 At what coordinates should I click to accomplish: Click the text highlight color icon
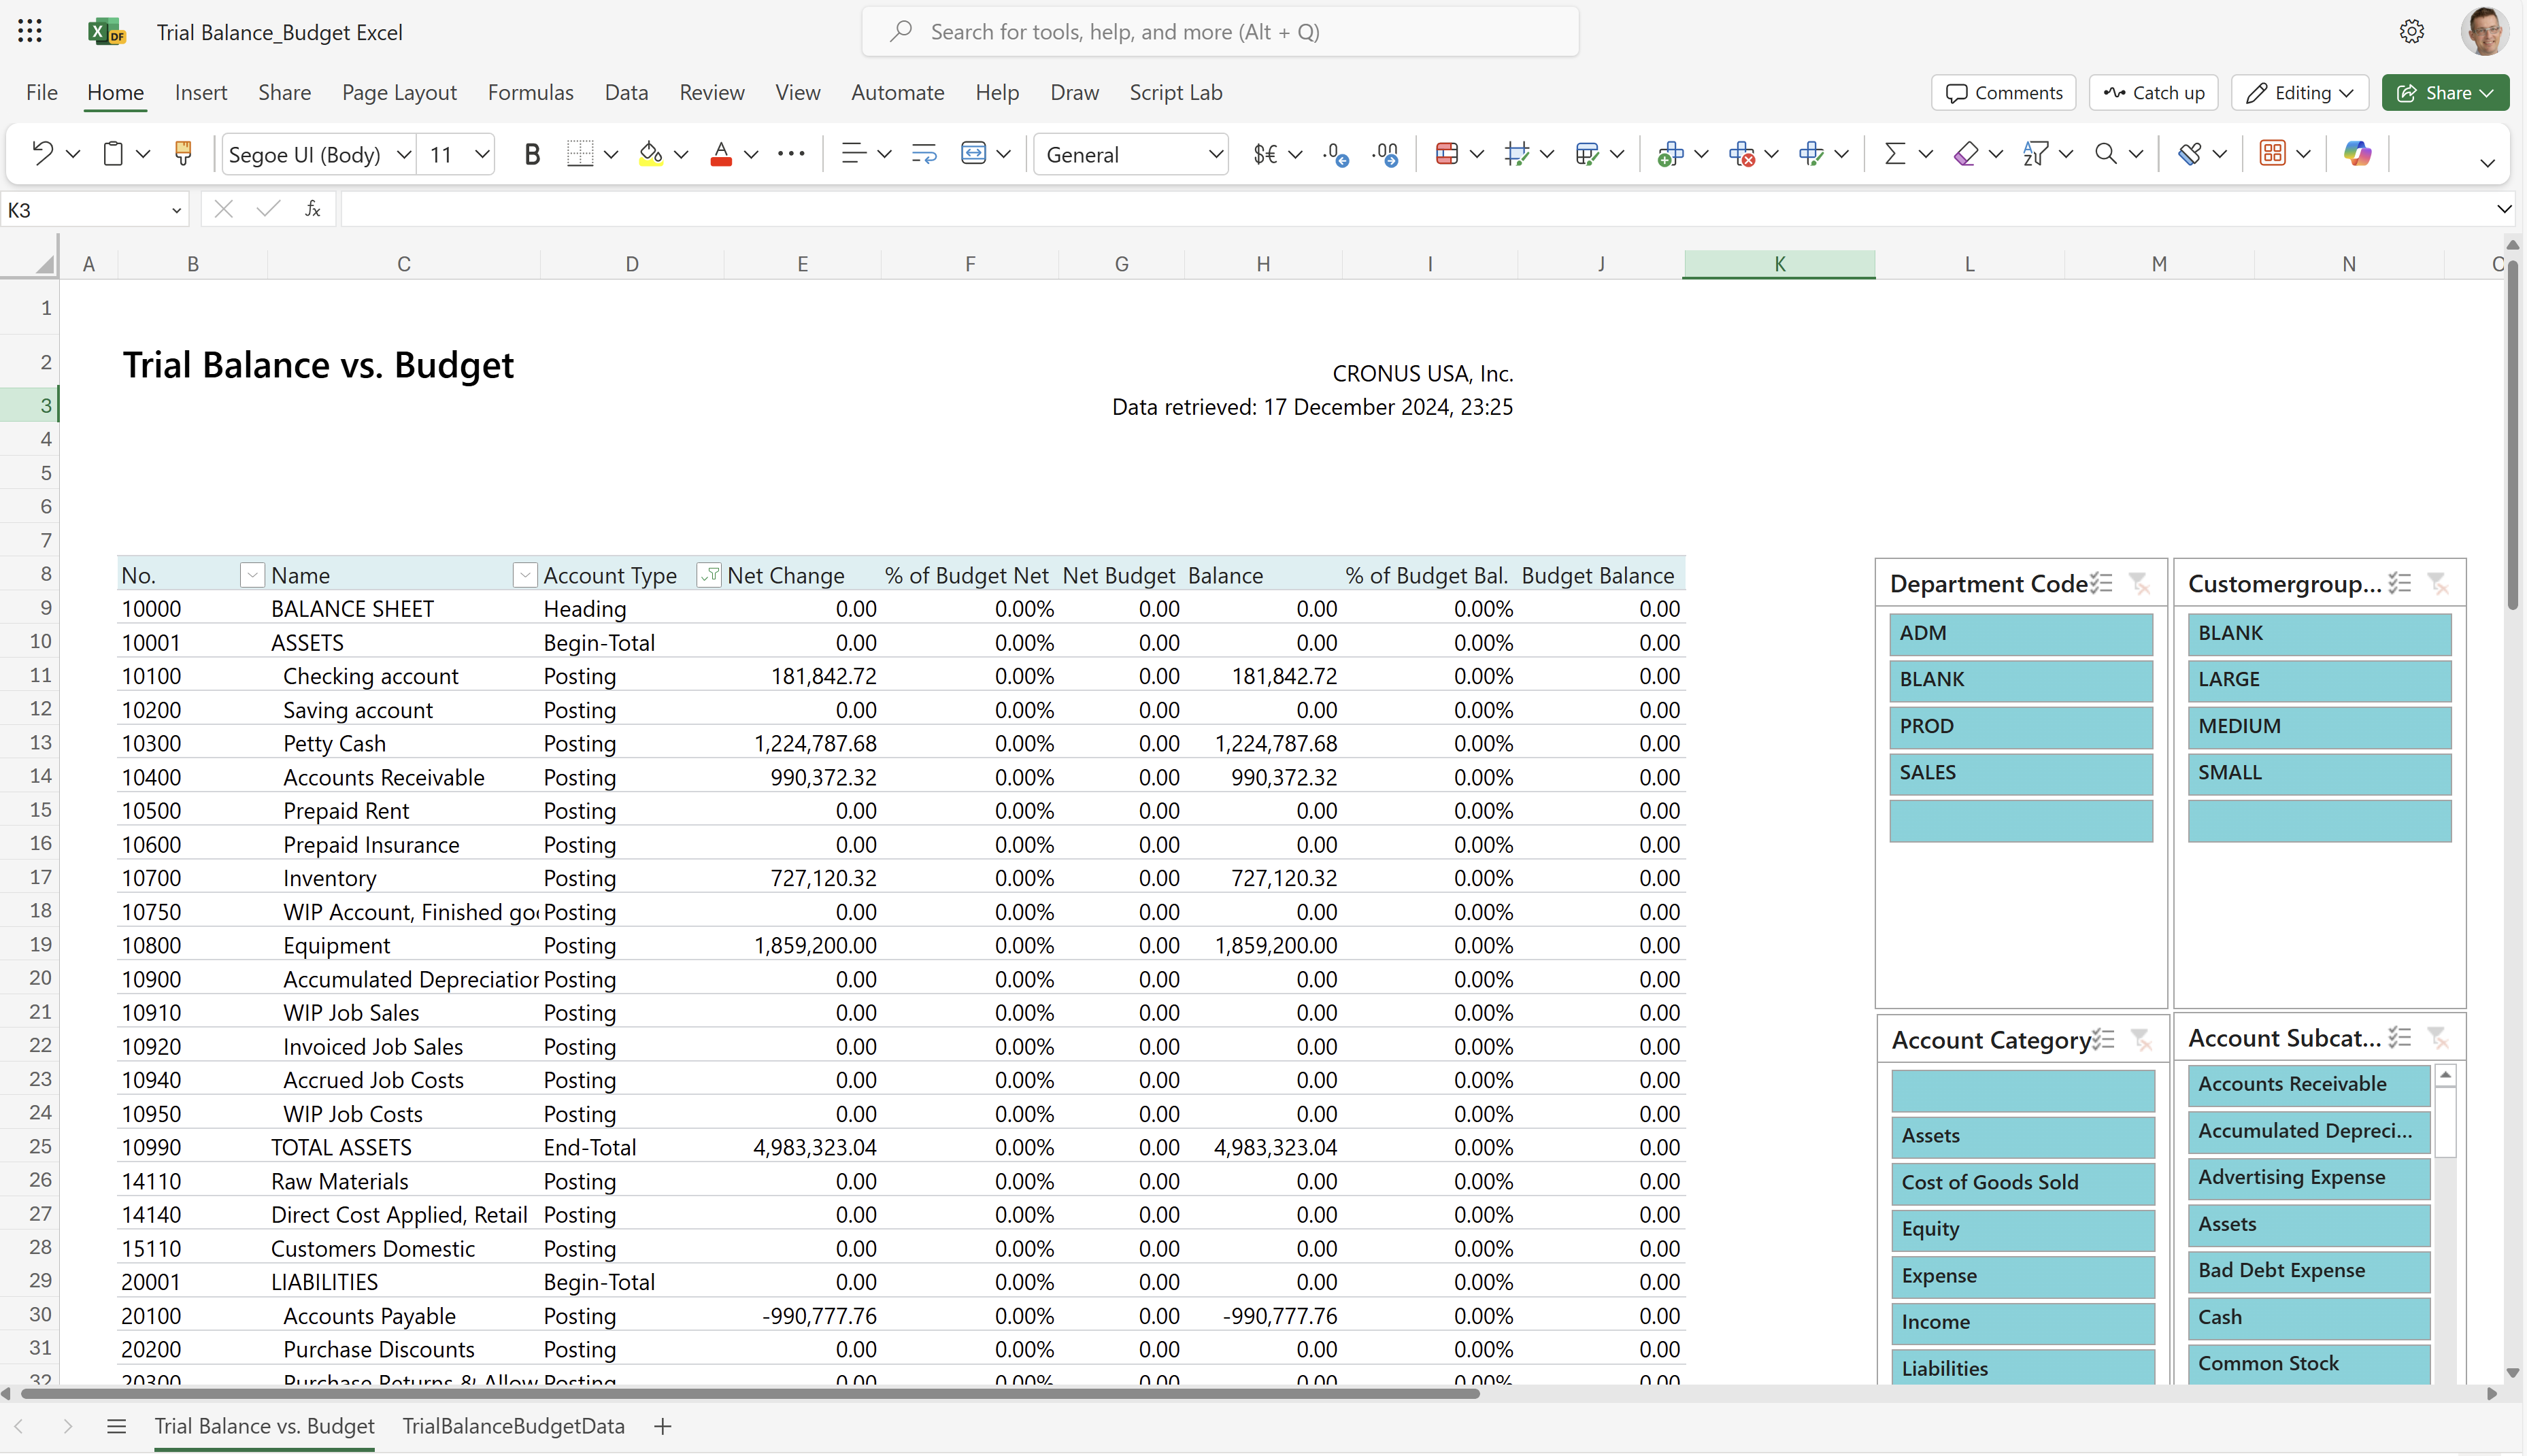[x=652, y=154]
